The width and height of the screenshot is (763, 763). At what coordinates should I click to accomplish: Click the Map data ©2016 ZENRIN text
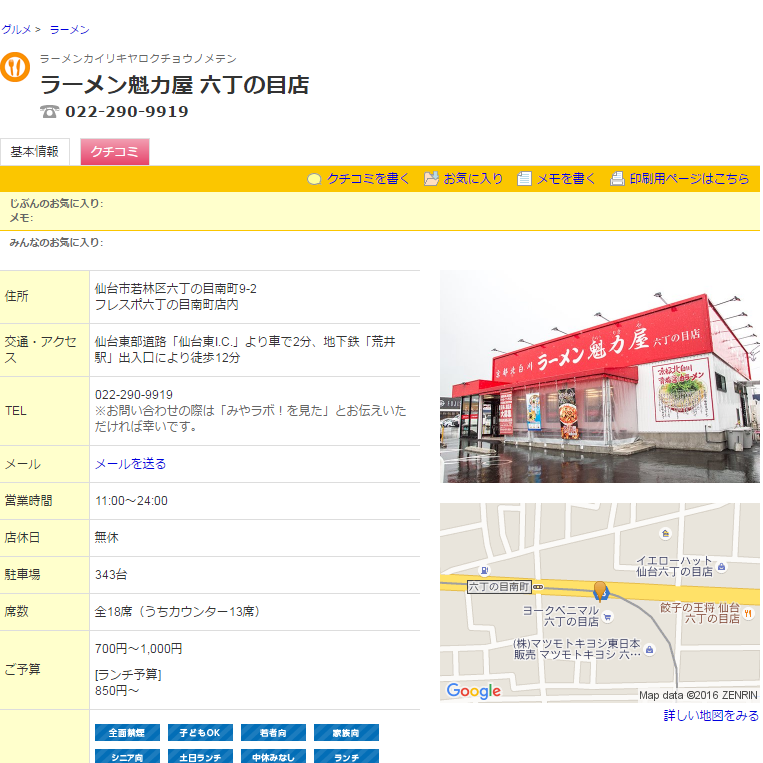pyautogui.click(x=698, y=695)
